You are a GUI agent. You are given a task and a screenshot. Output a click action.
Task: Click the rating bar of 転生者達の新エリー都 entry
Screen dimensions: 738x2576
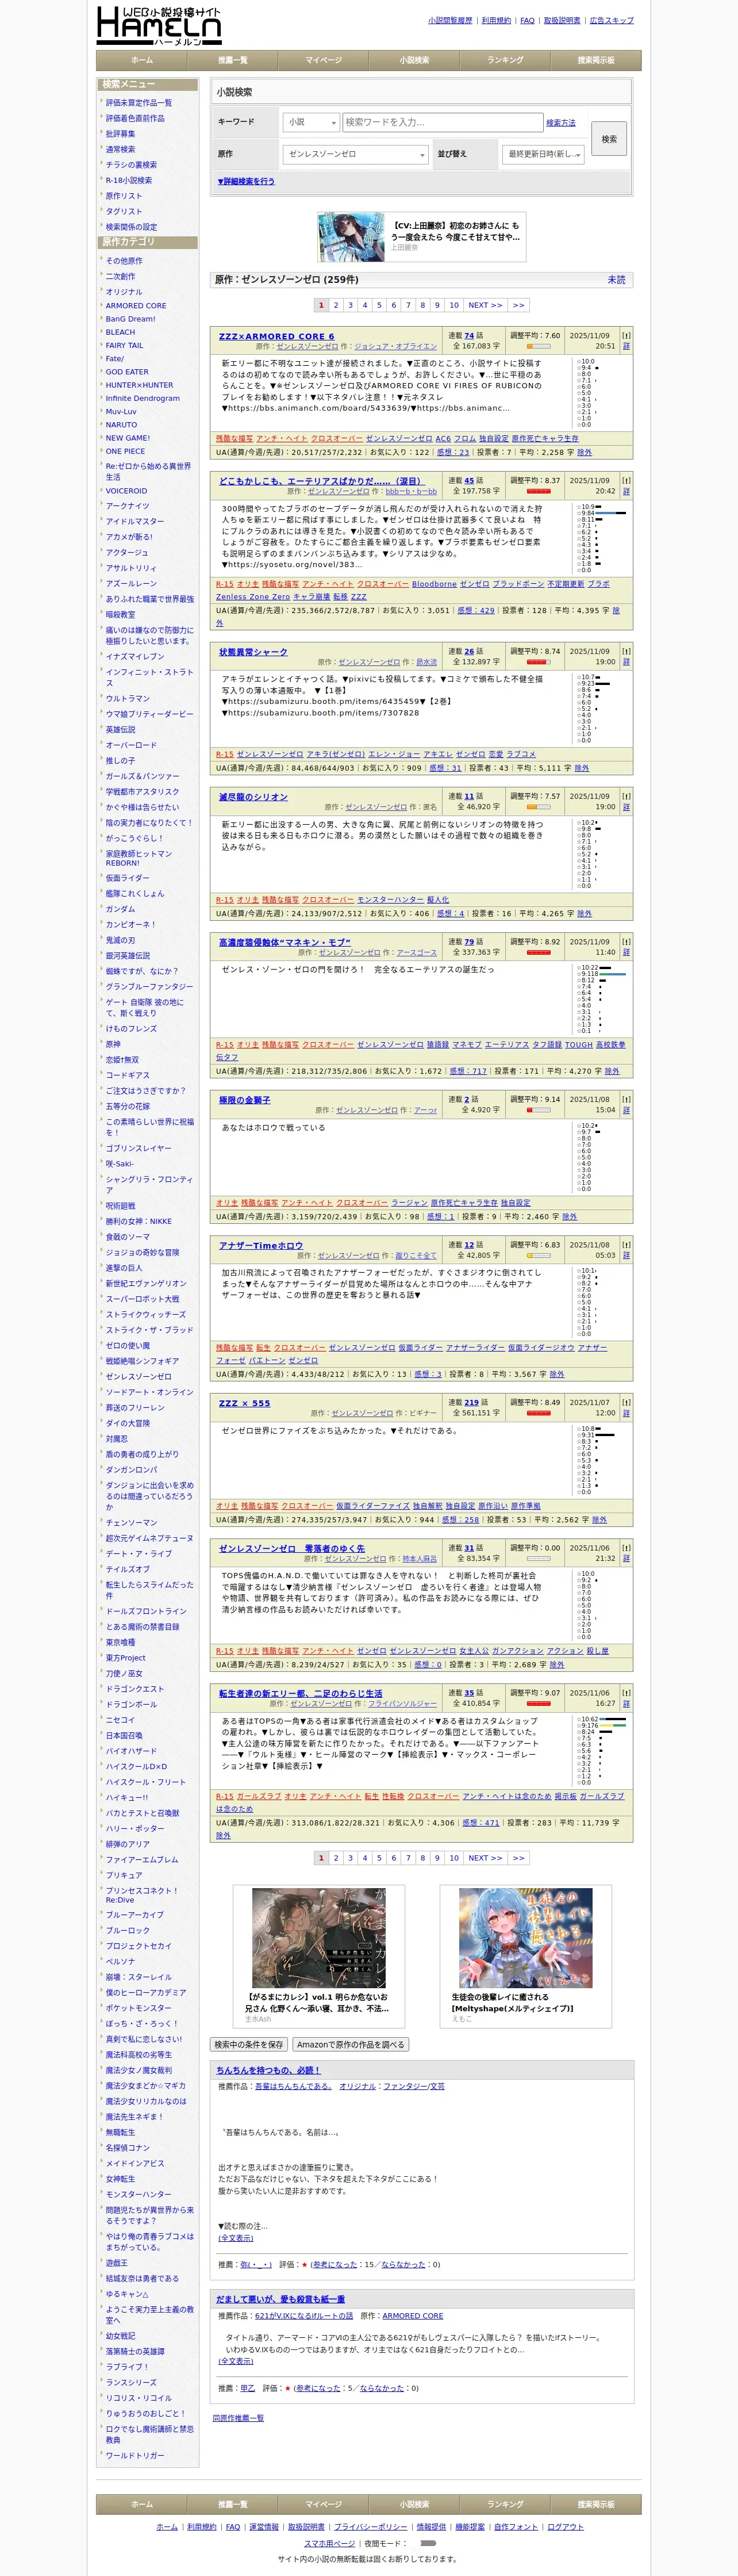pyautogui.click(x=538, y=1704)
